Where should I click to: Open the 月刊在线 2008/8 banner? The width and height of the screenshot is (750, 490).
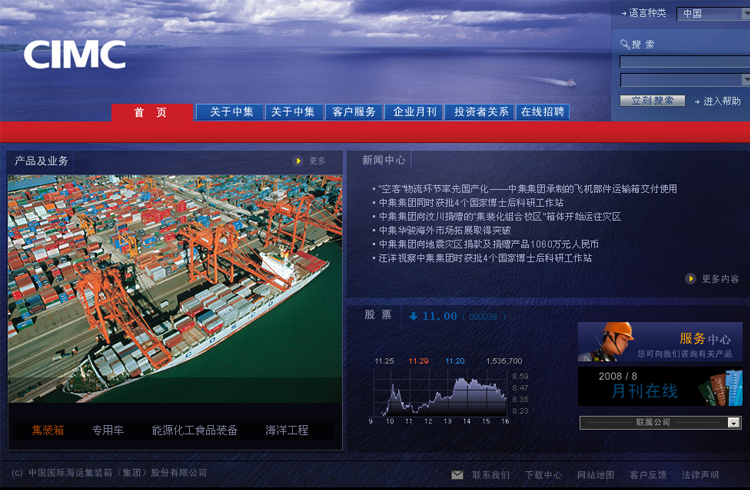[660, 387]
